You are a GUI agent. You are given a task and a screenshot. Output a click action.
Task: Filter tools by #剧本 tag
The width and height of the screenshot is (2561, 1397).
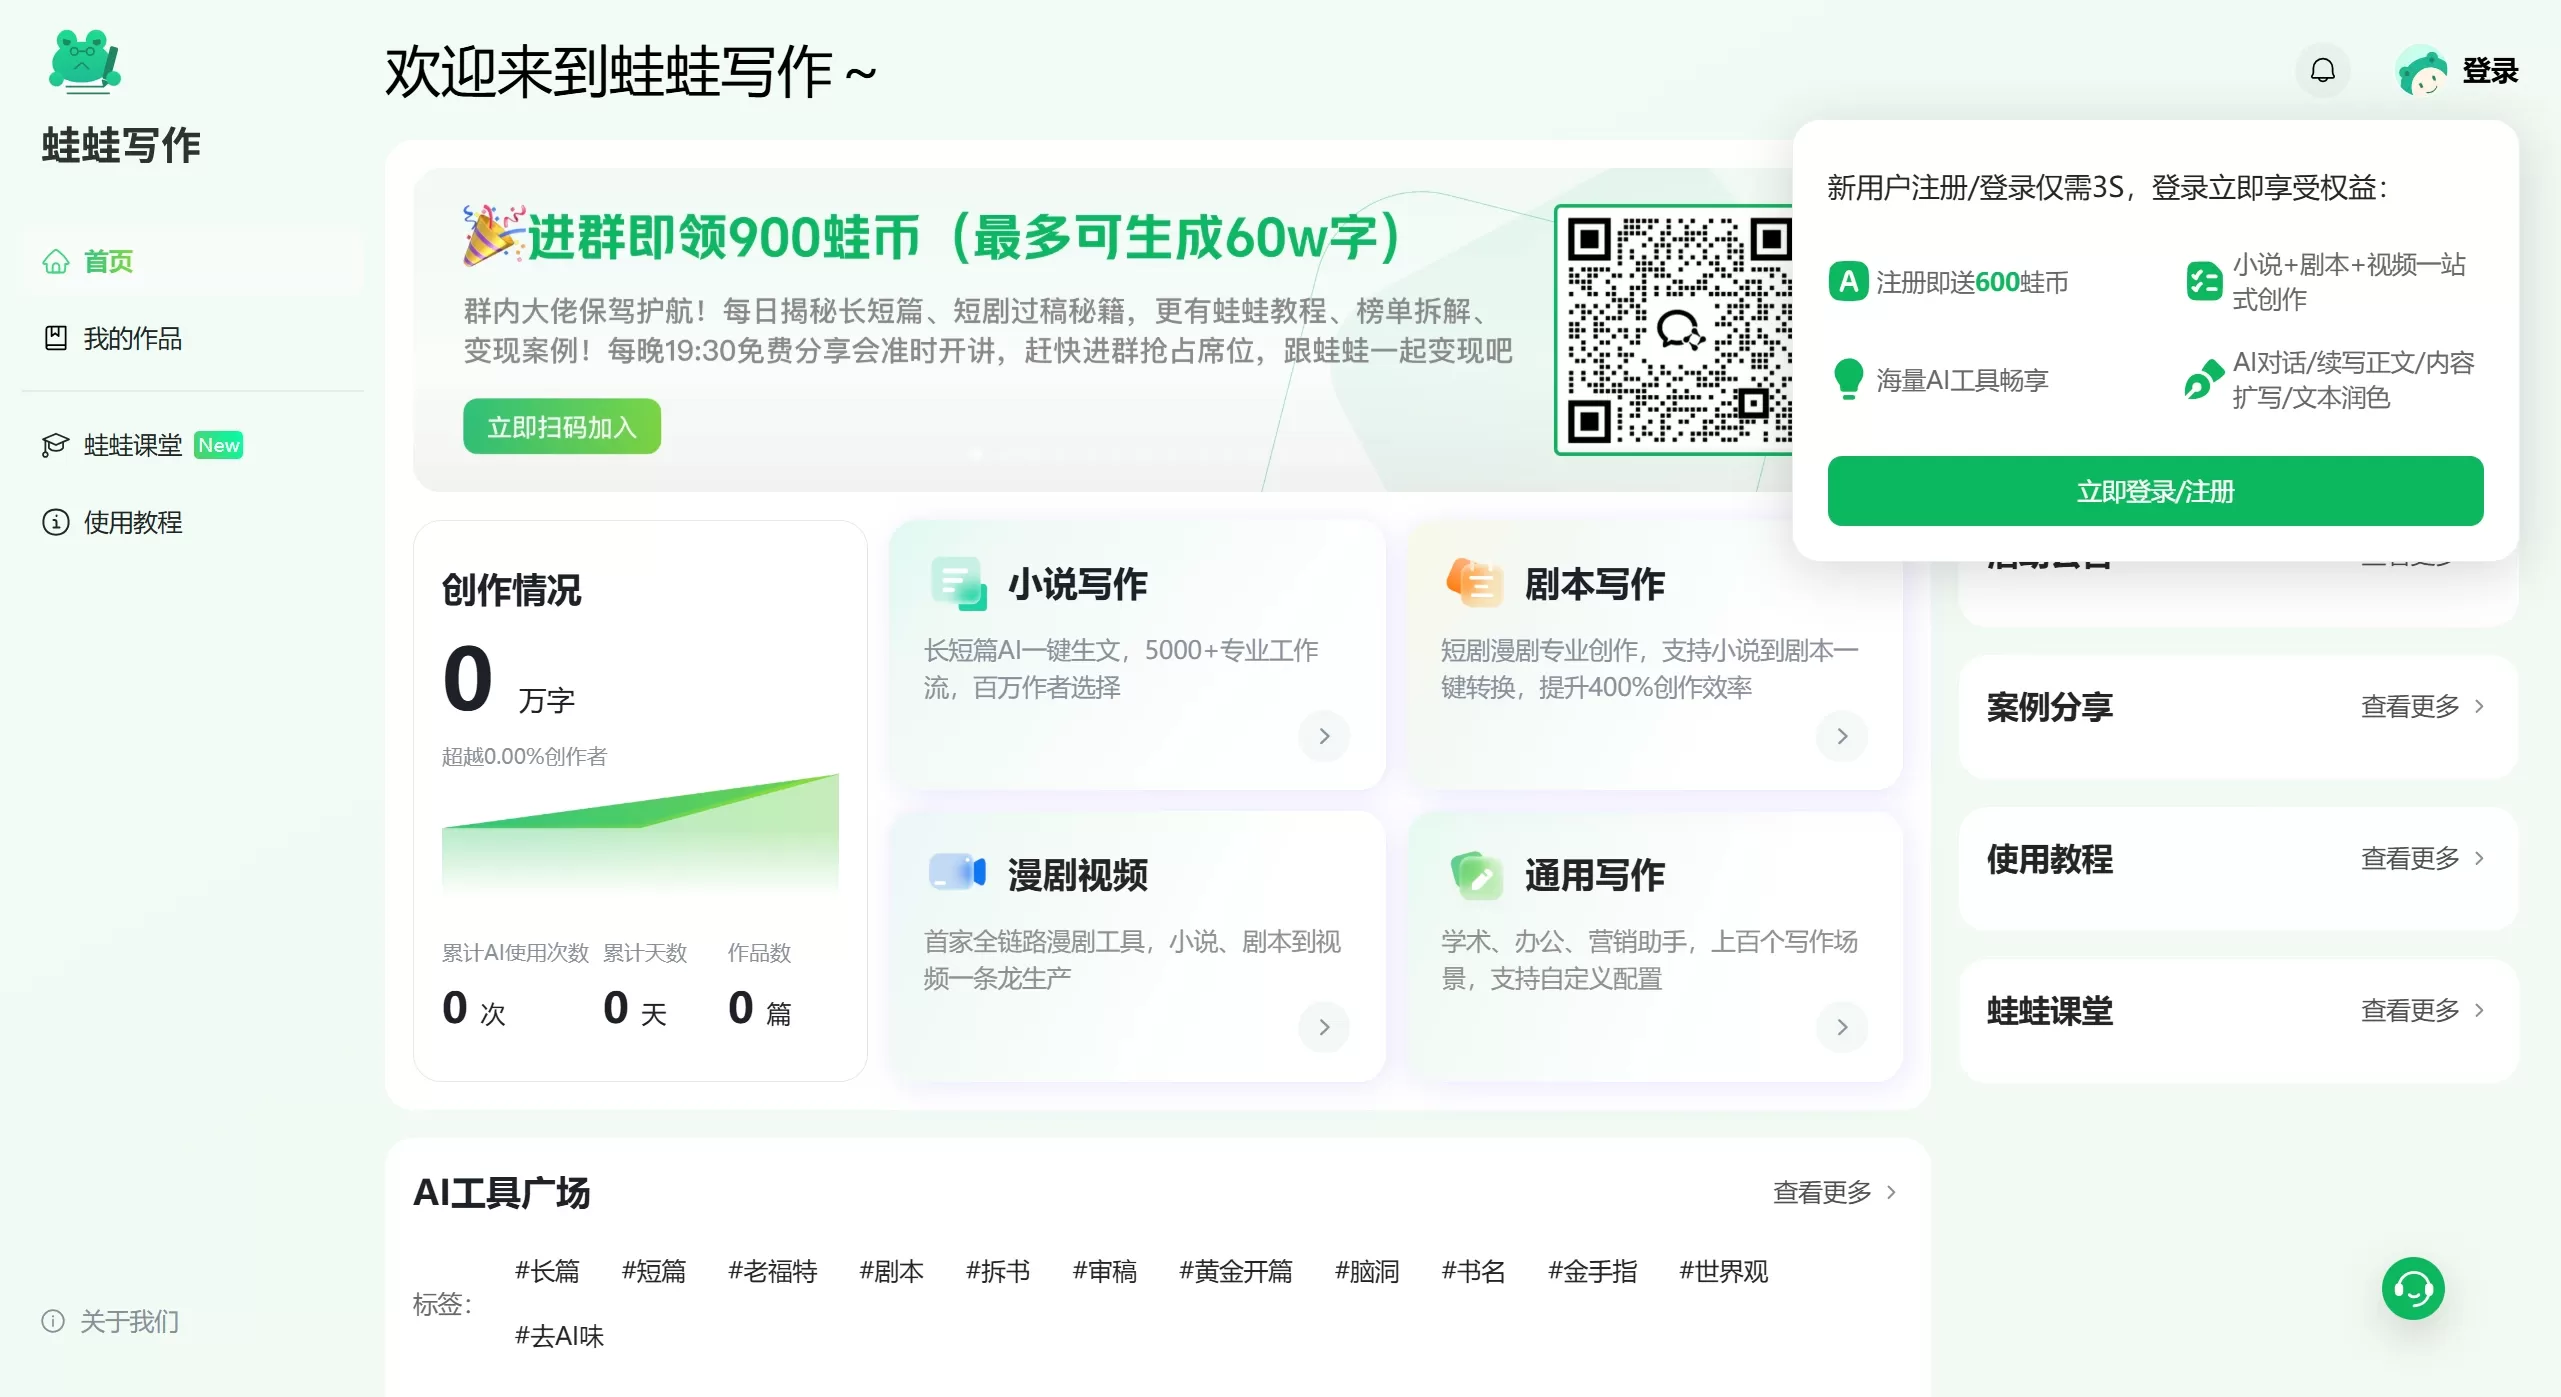pos(892,1271)
